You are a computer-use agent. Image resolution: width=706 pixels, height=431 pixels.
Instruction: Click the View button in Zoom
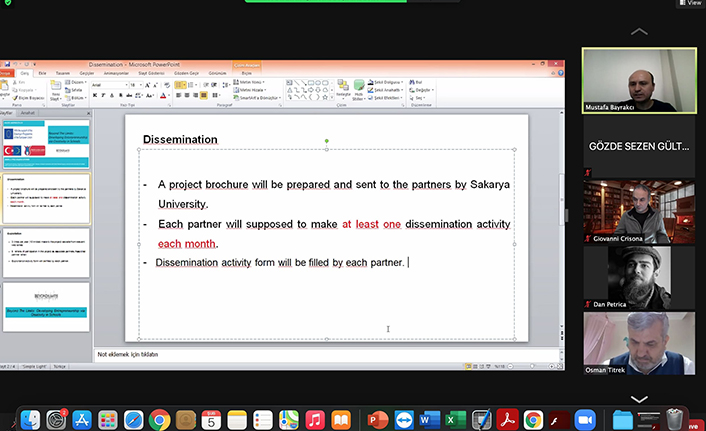pyautogui.click(x=689, y=4)
